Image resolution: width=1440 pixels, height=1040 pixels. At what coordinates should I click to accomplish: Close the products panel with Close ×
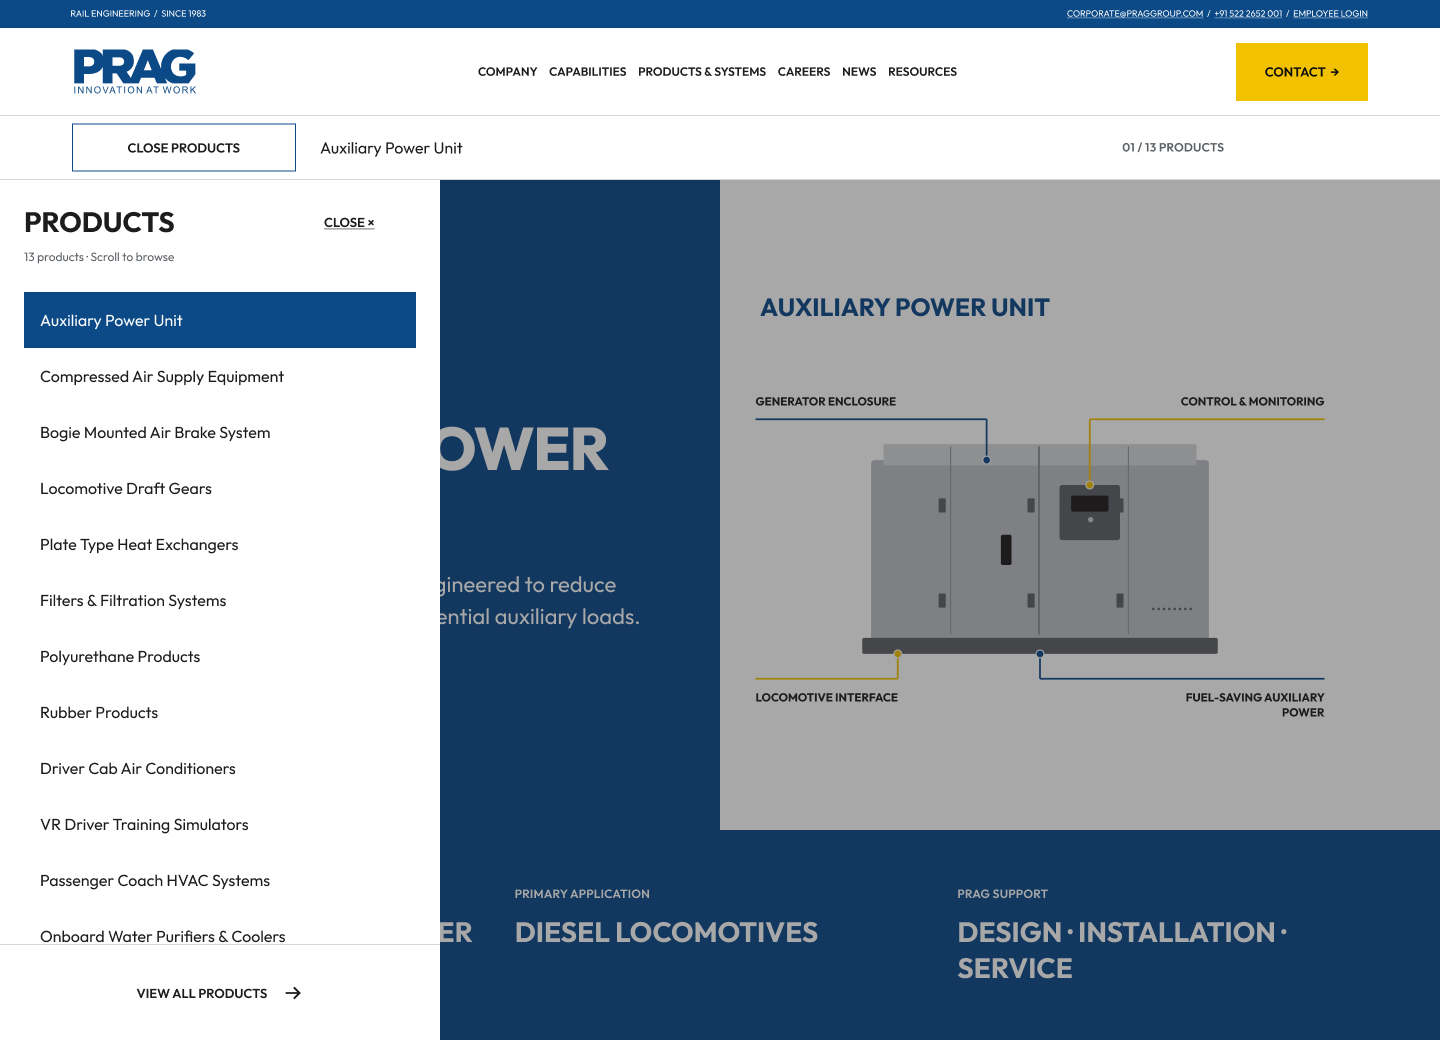tap(349, 223)
